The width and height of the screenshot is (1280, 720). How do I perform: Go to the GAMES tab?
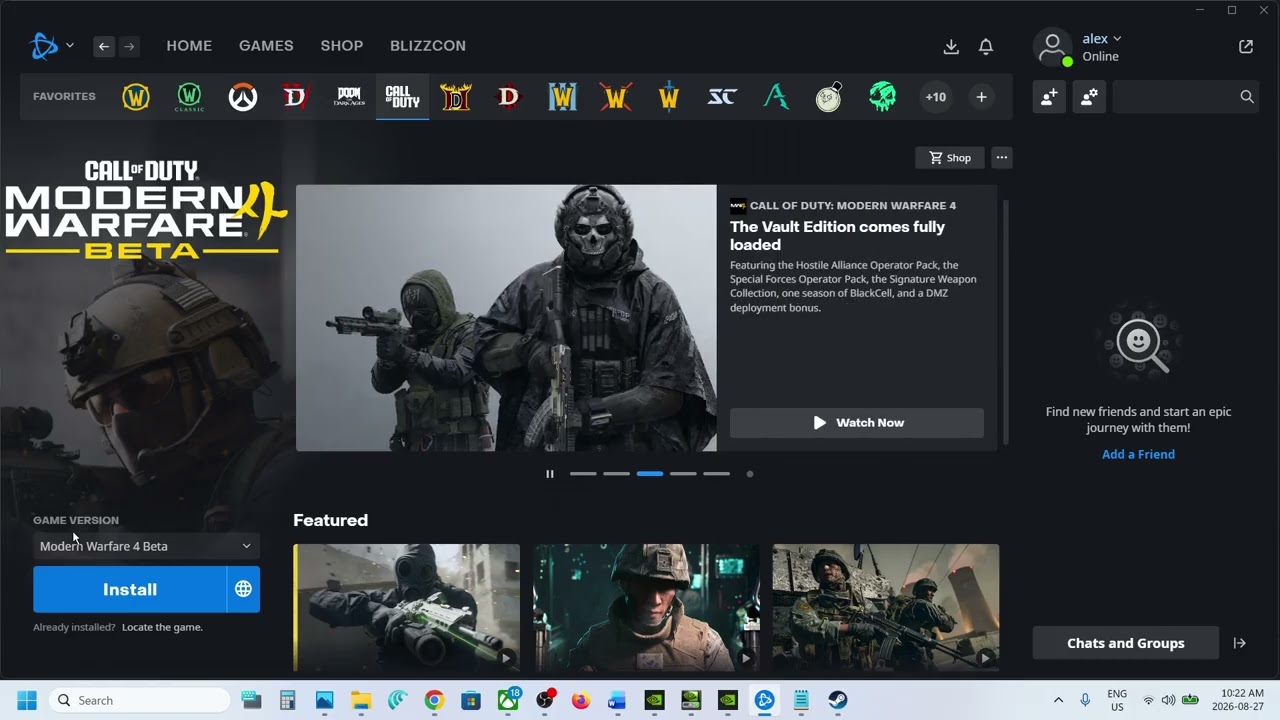[266, 46]
